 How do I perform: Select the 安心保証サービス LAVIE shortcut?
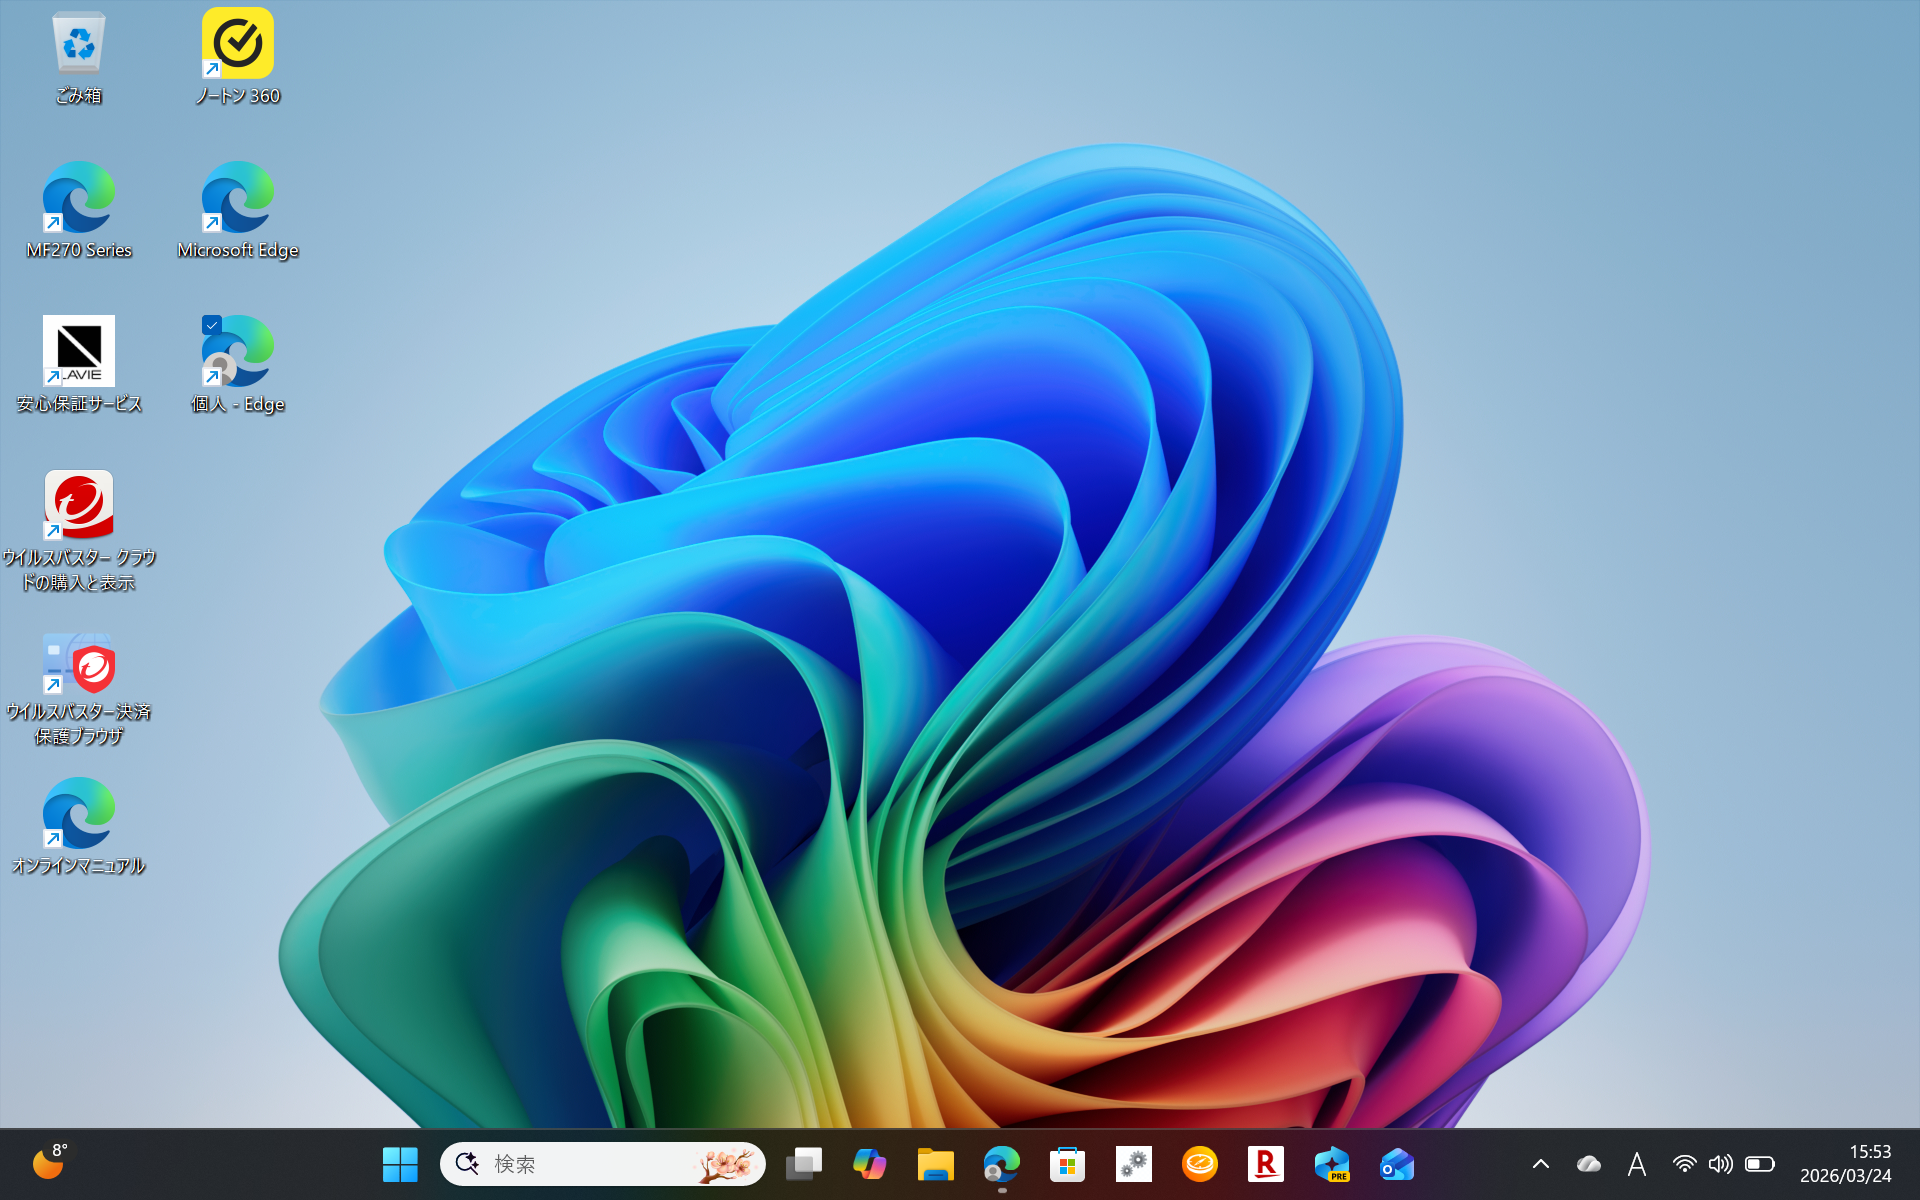[x=79, y=365]
